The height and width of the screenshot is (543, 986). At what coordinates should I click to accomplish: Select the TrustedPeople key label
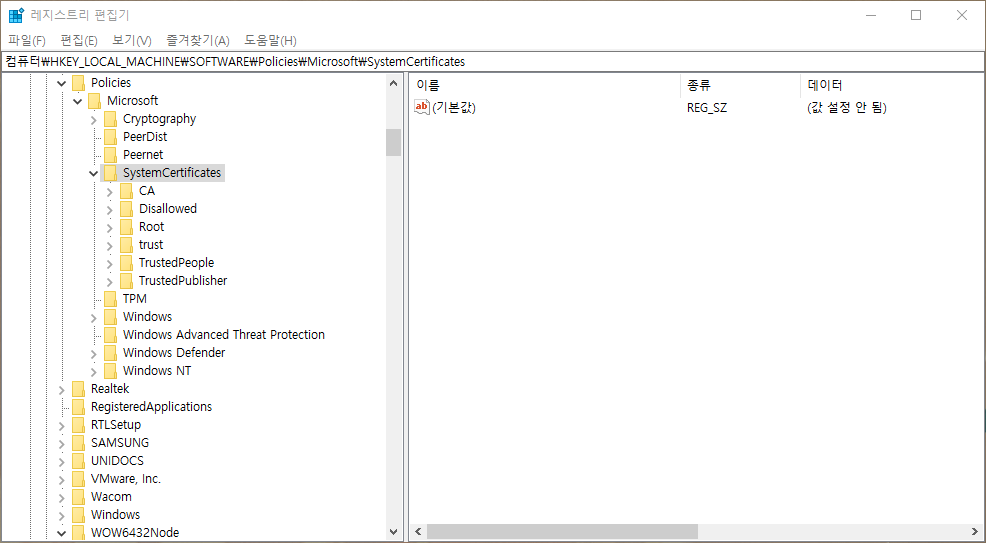176,263
